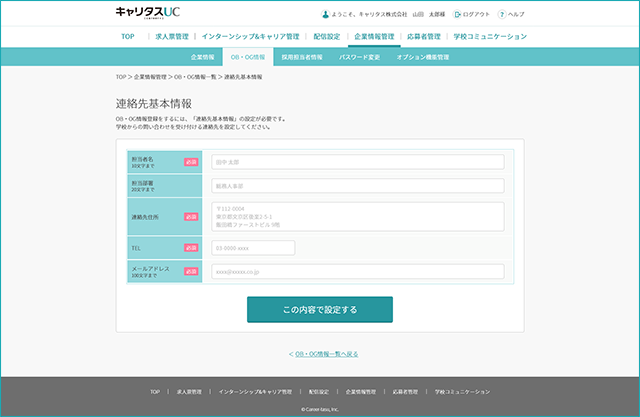Click the 必須 badge beside 担当者名
This screenshot has height=417, width=640.
pos(191,162)
